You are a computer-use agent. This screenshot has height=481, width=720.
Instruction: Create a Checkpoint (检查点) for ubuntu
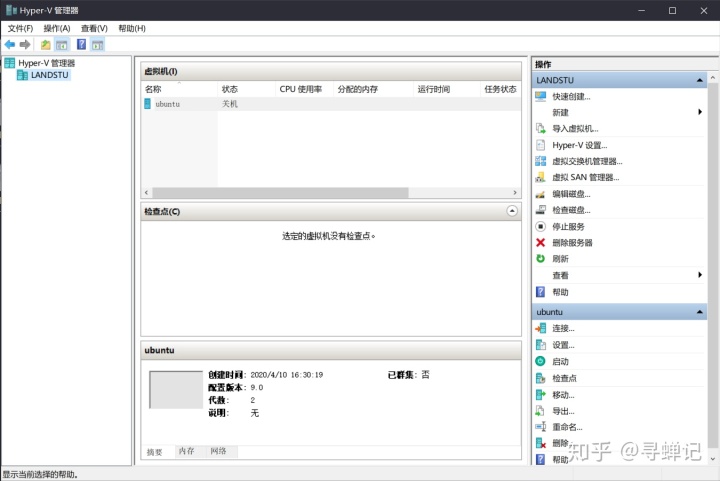[564, 378]
